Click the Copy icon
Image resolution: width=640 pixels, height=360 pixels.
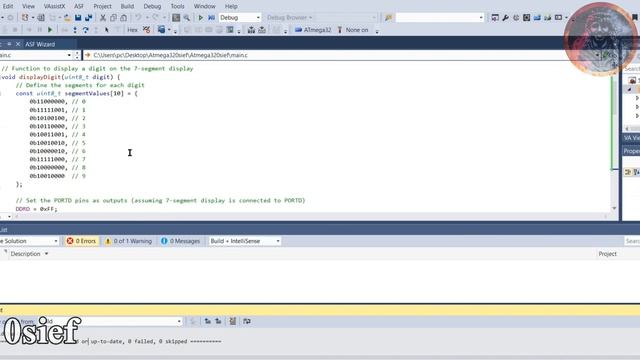[113, 18]
